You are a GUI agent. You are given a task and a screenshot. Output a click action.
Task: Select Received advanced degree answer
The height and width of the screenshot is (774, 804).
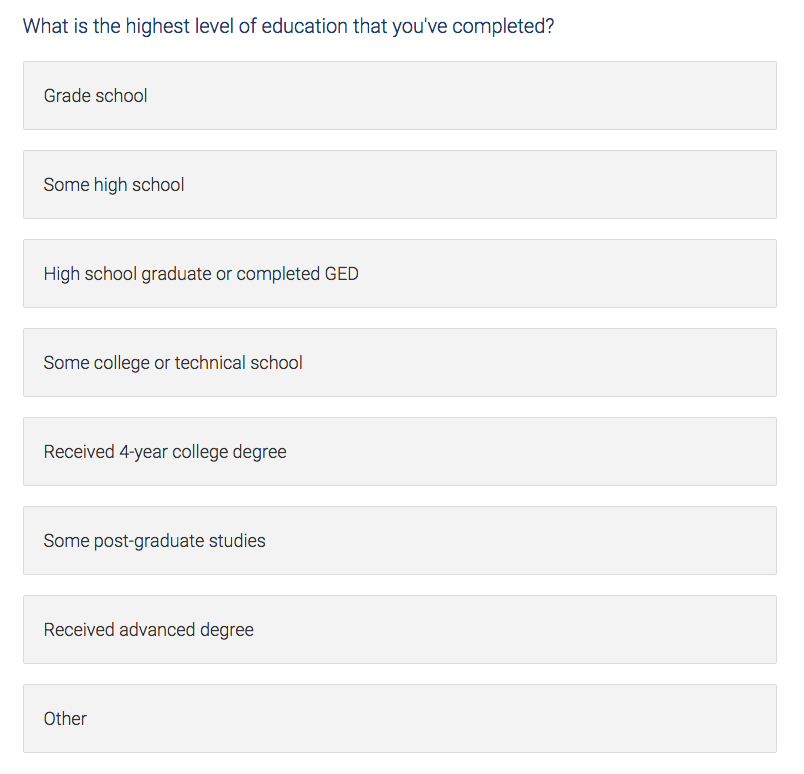tap(400, 630)
